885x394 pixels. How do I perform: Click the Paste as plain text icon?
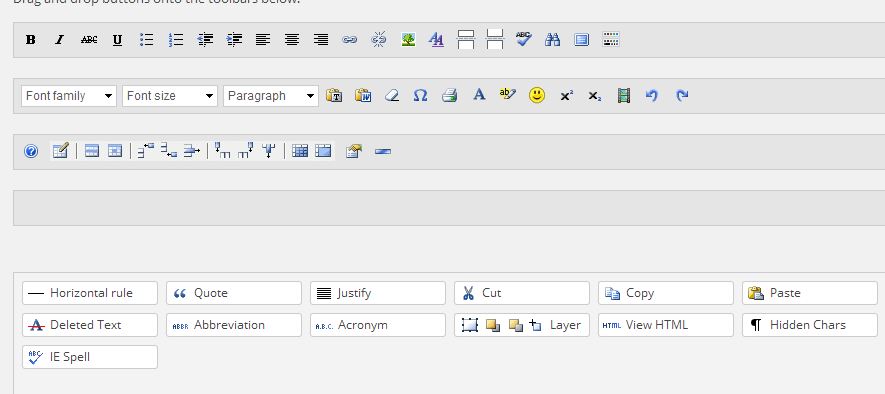click(x=334, y=95)
